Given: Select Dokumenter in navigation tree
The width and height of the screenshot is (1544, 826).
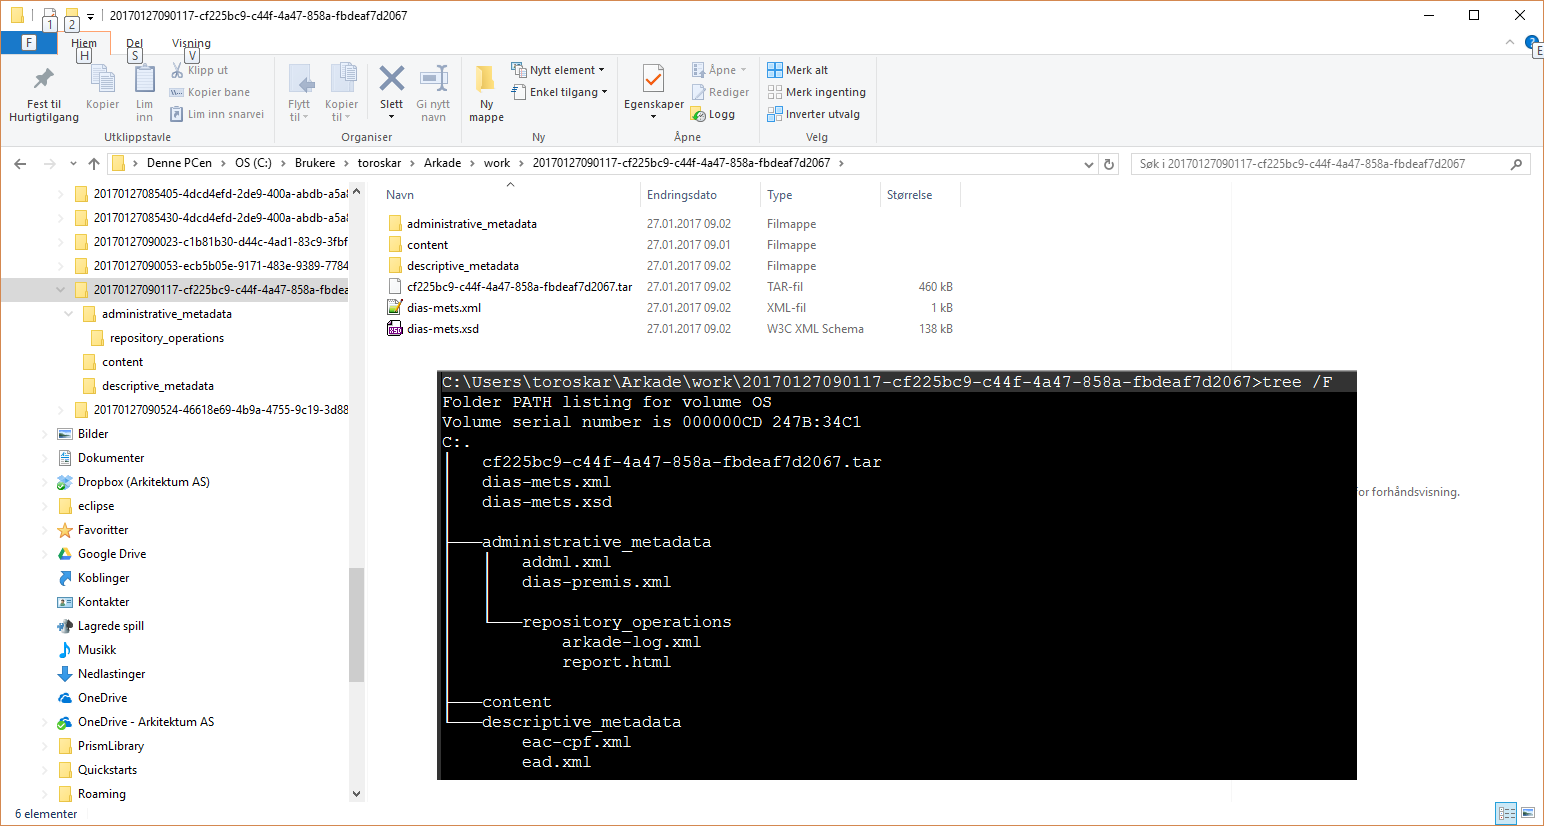Looking at the screenshot, I should tap(111, 458).
